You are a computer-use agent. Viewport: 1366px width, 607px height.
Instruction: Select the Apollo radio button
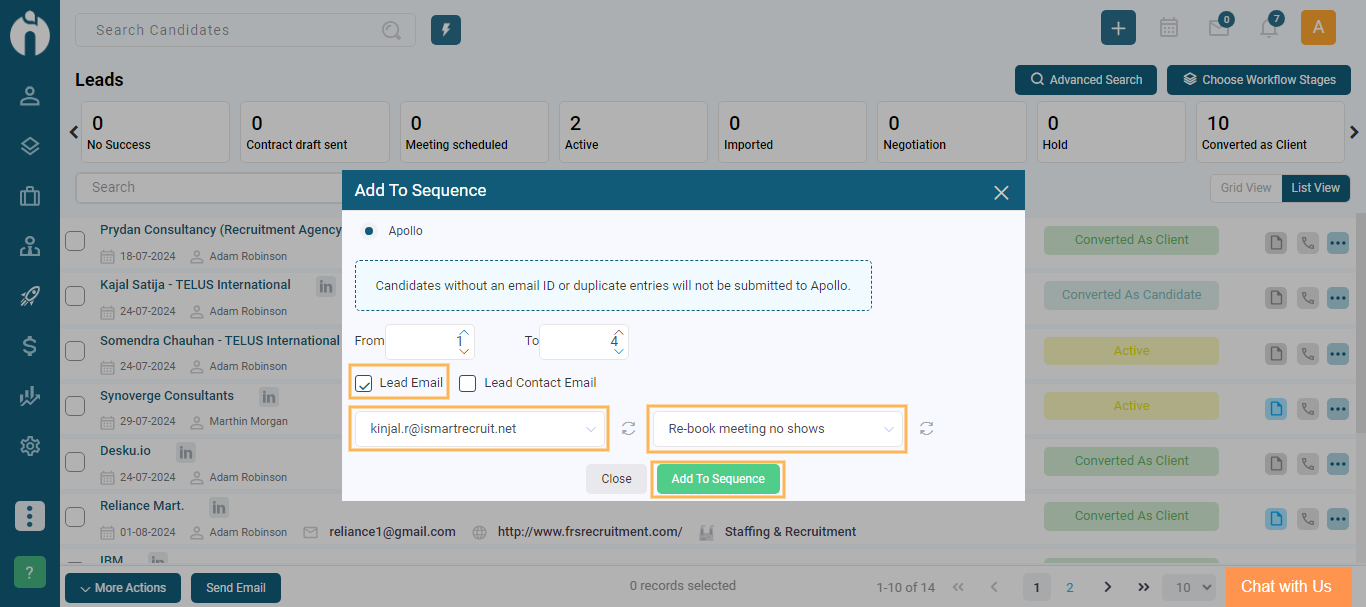[x=369, y=231]
